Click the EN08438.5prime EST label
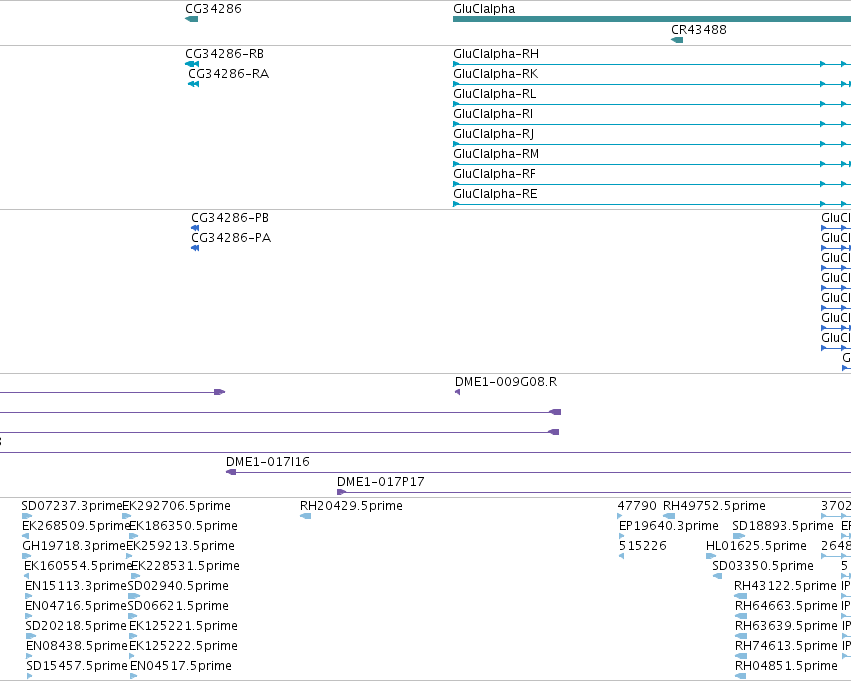The width and height of the screenshot is (851, 681). pyautogui.click(x=77, y=646)
